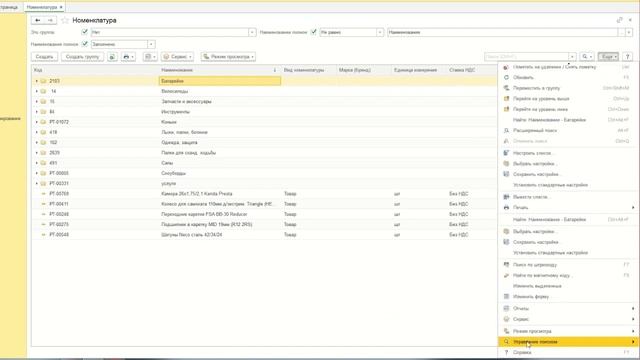Click the link icon at window top right
Viewport: 640px width, 360px height.
620,20
